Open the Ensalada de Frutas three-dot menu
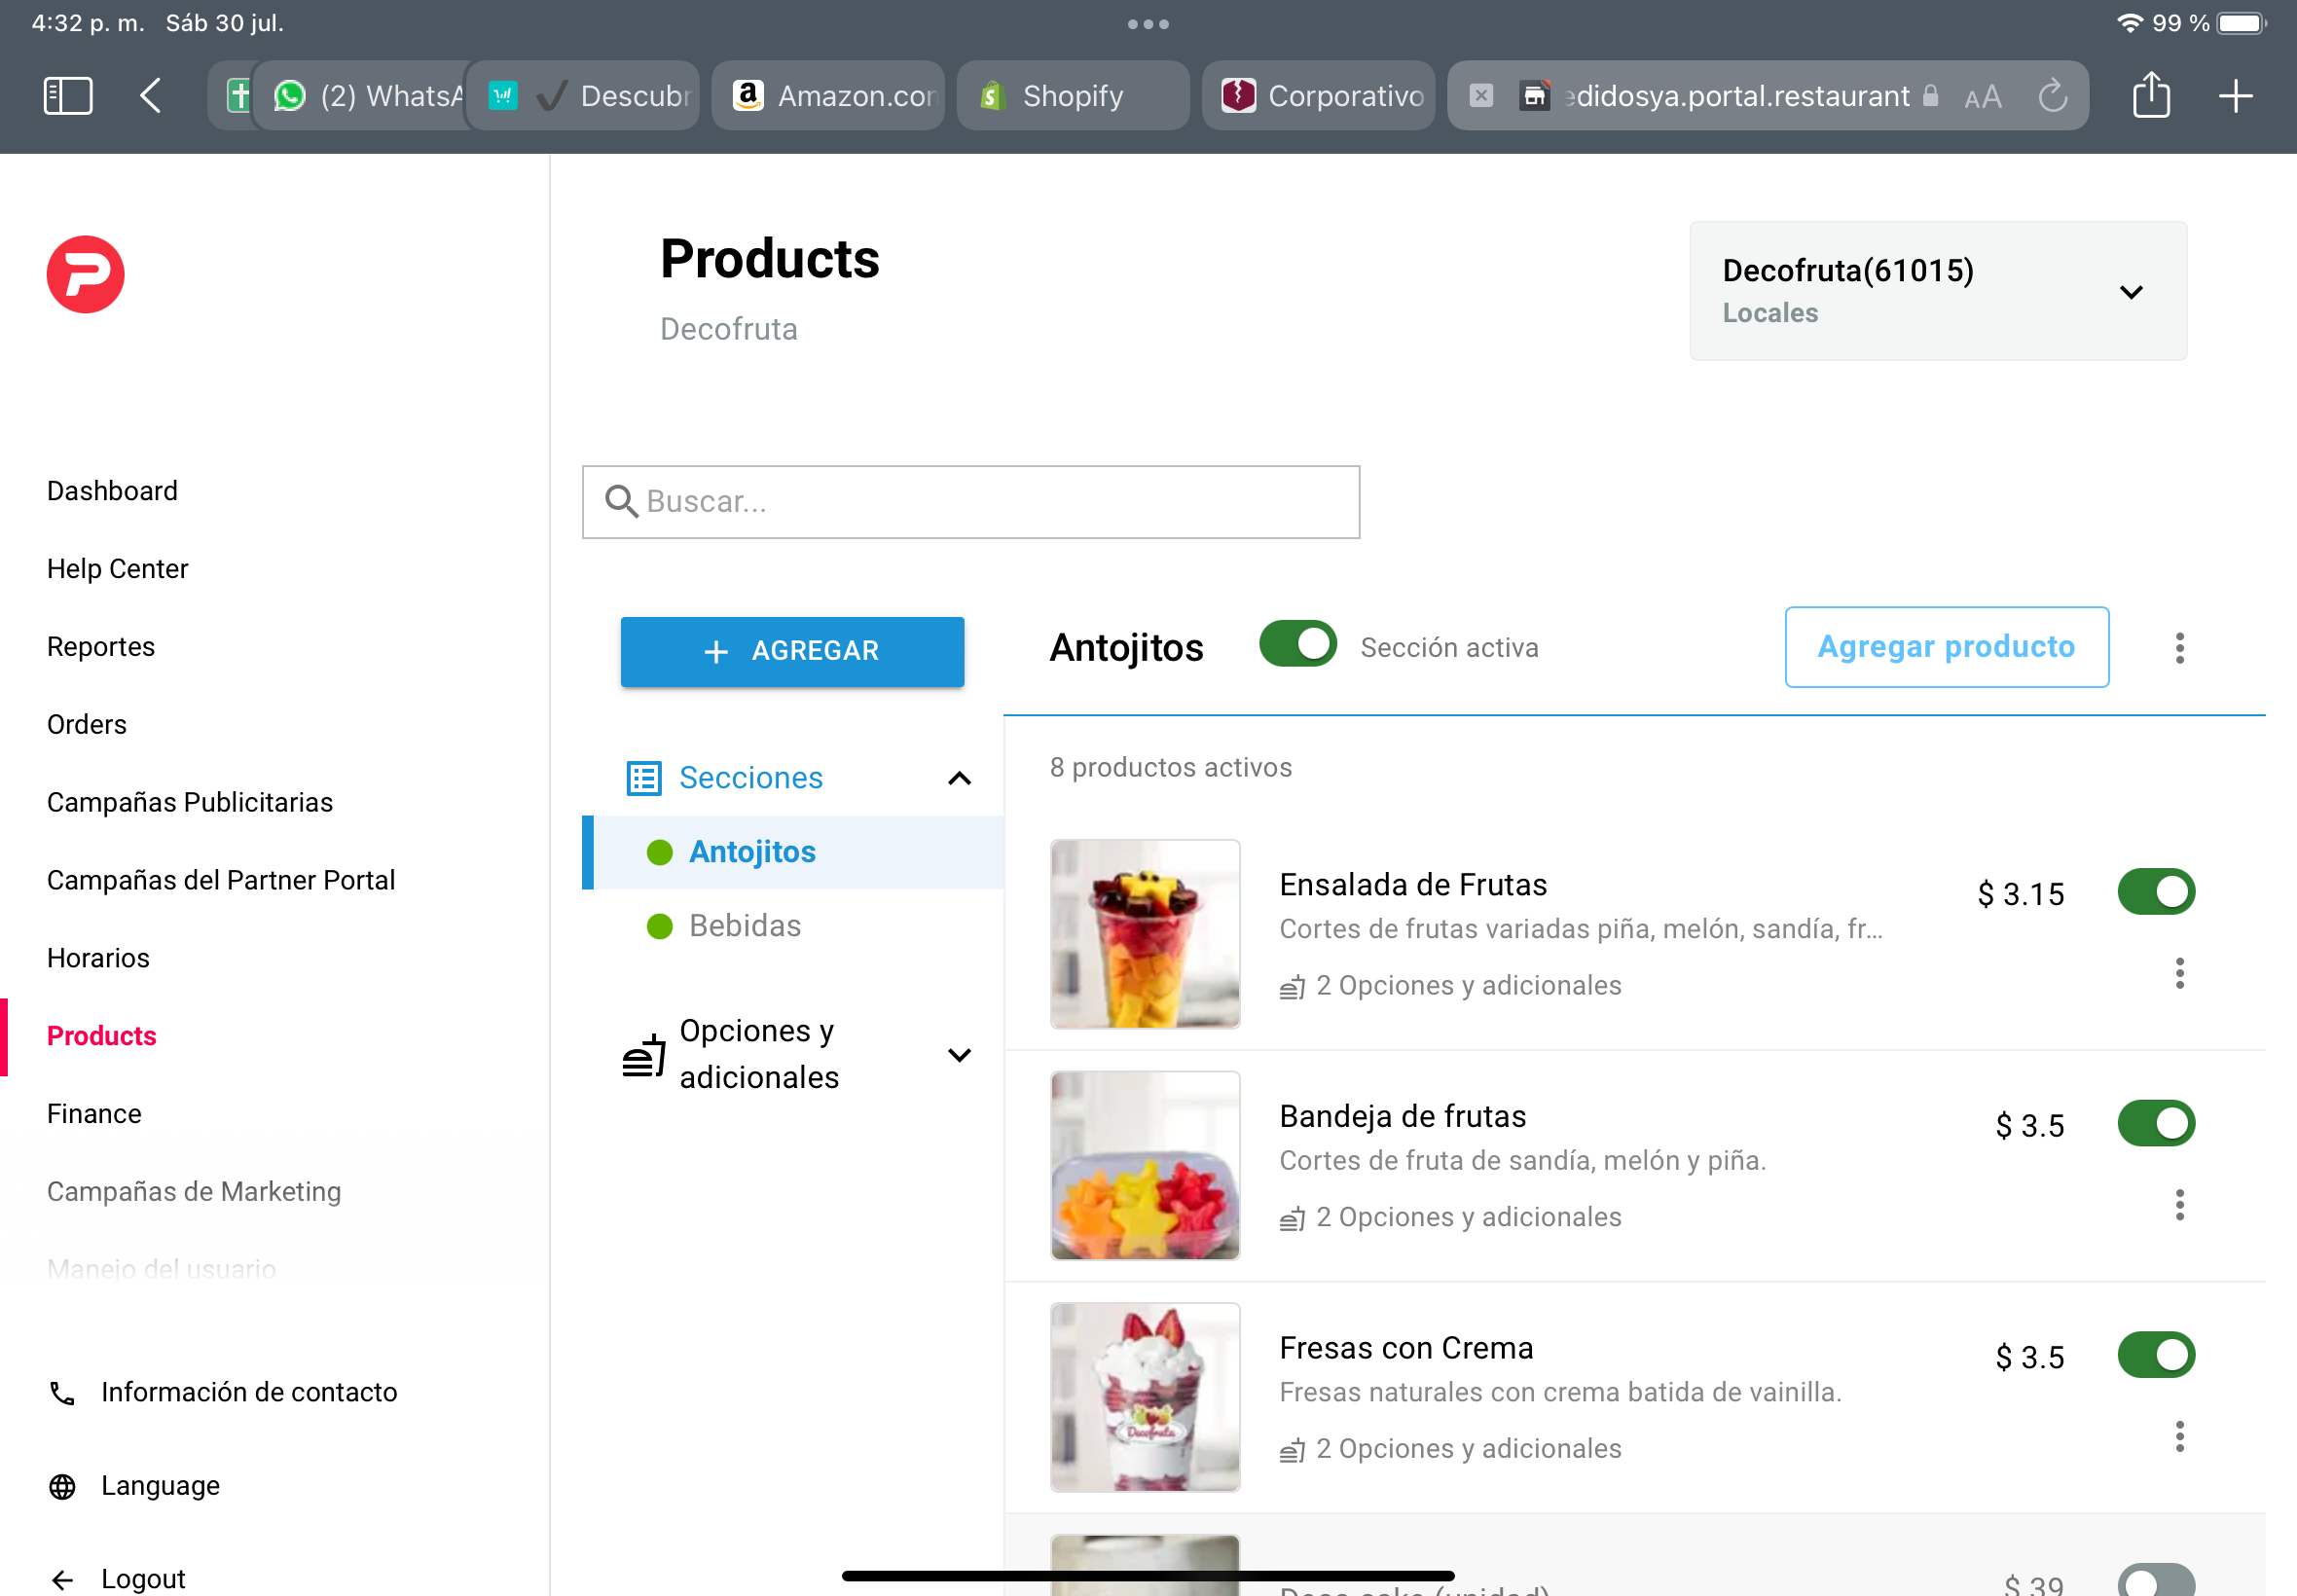Screen dimensions: 2297x1596 (x=2179, y=973)
